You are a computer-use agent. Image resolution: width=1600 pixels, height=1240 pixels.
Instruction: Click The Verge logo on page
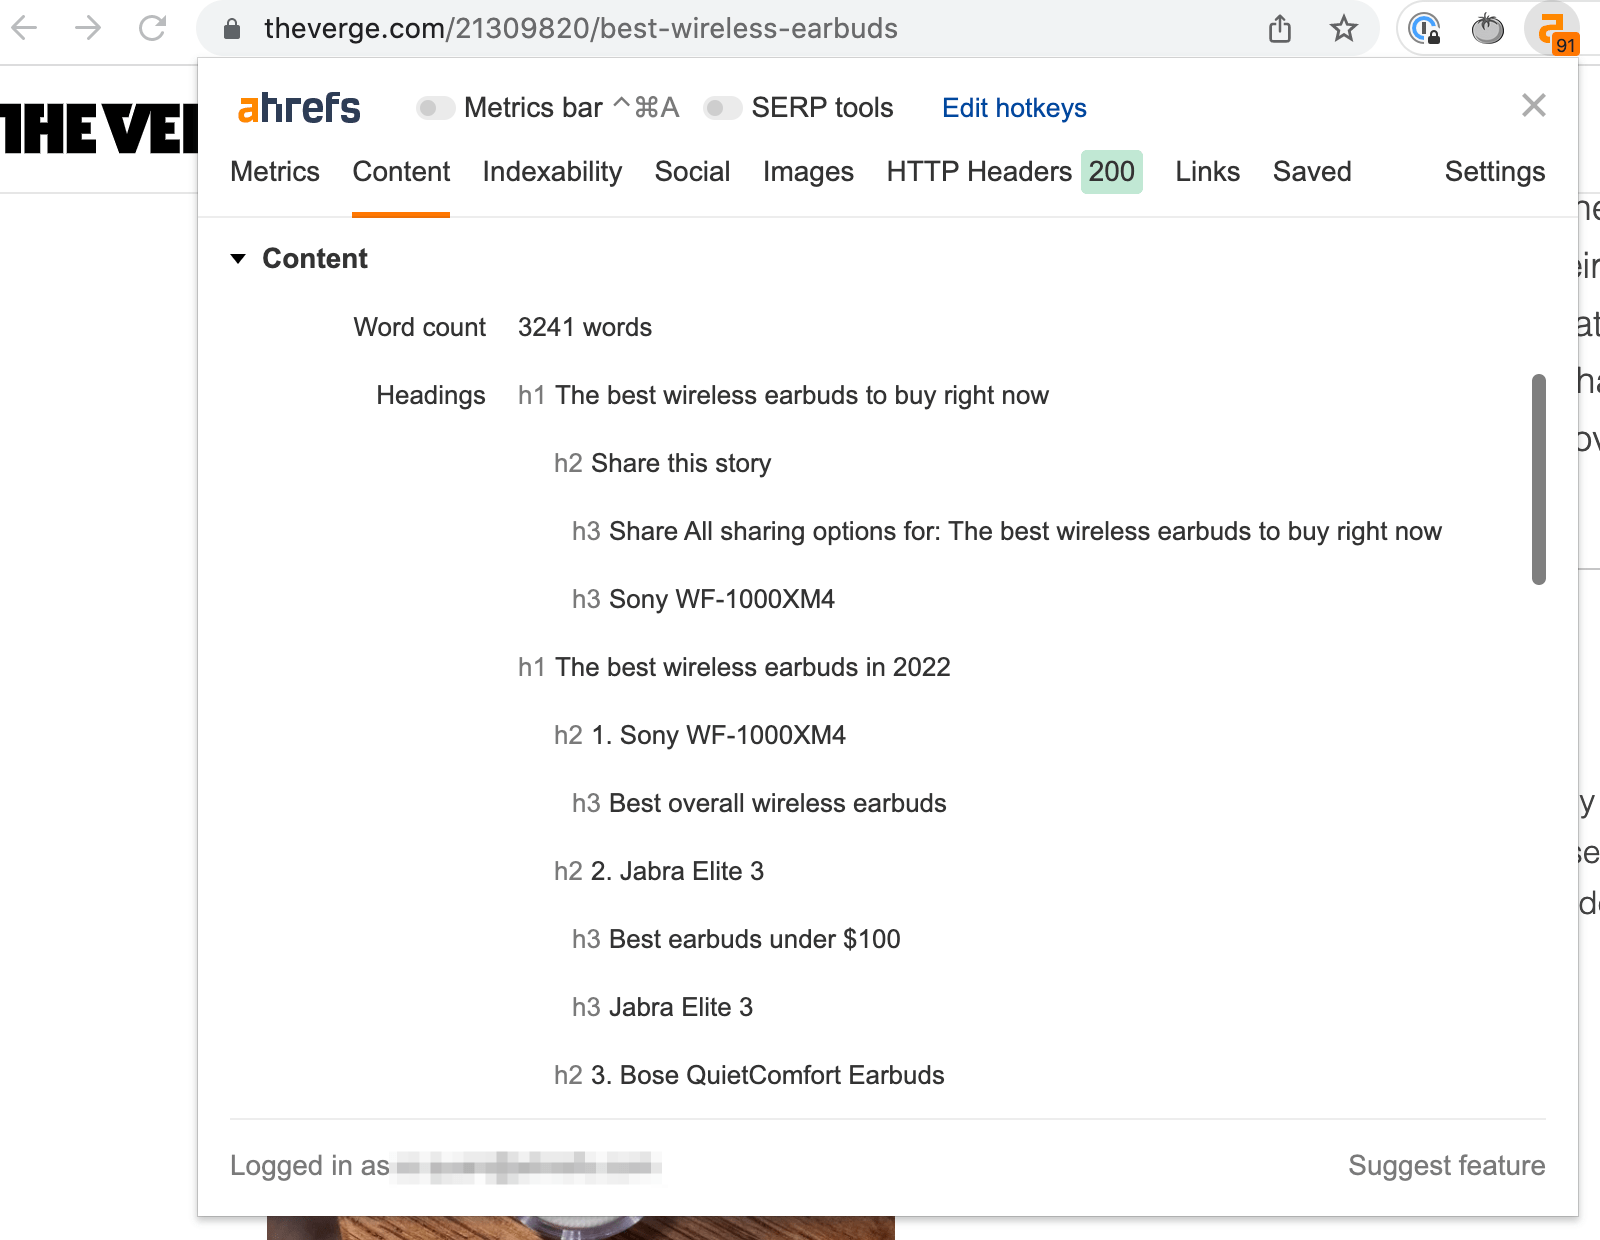coord(99,129)
